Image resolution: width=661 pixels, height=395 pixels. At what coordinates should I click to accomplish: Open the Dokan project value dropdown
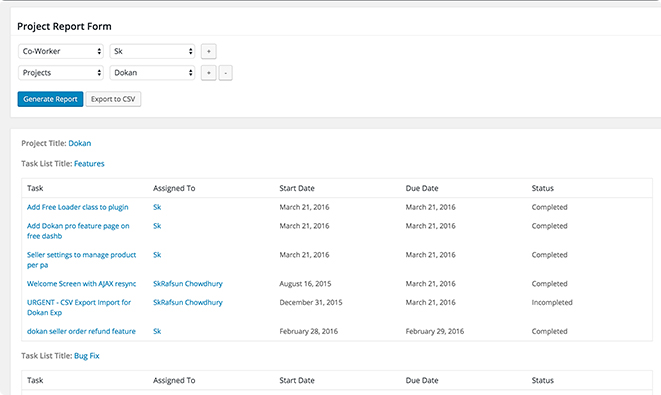point(152,73)
